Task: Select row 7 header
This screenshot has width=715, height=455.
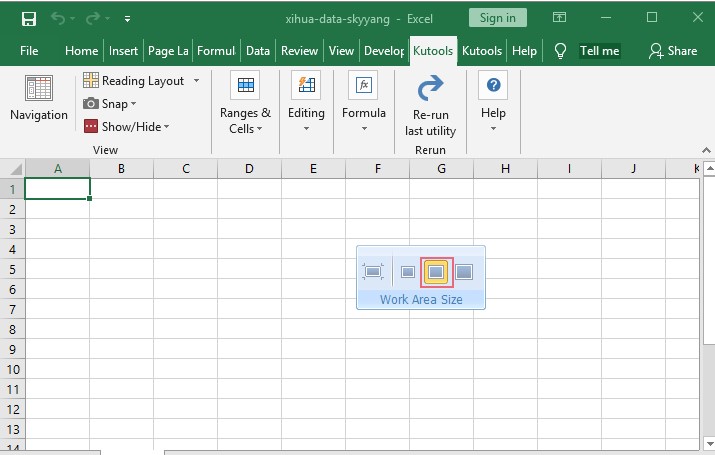Action: tap(13, 309)
